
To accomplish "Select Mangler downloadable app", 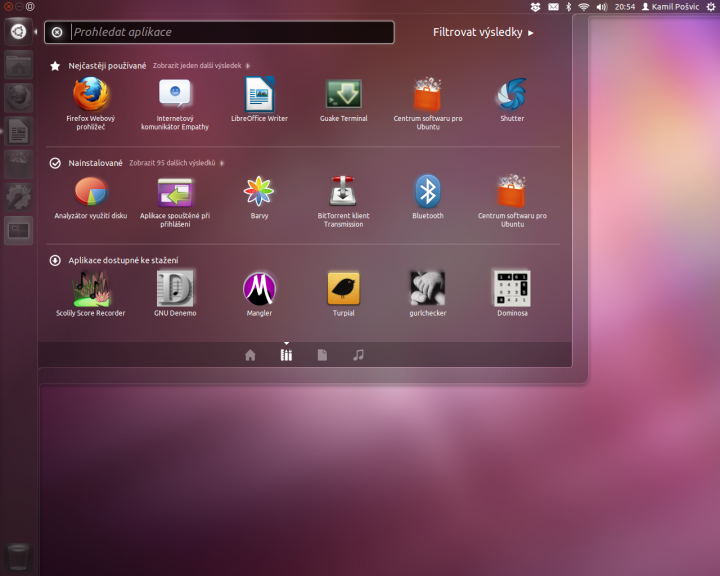I will pos(259,294).
